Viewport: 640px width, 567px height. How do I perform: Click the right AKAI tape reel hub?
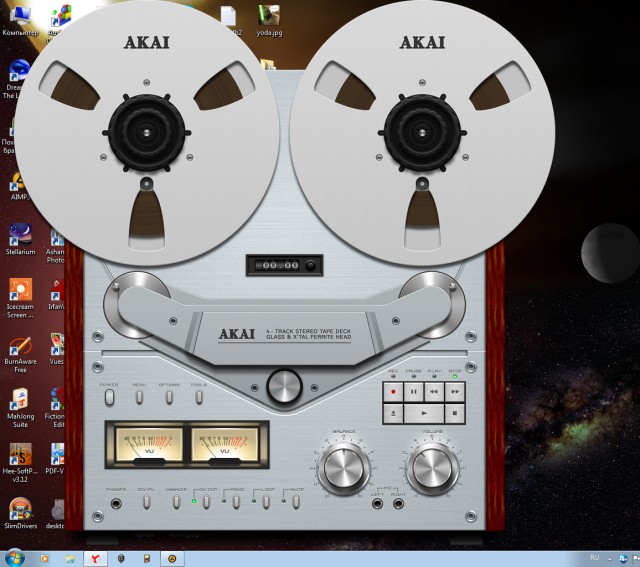tap(422, 133)
